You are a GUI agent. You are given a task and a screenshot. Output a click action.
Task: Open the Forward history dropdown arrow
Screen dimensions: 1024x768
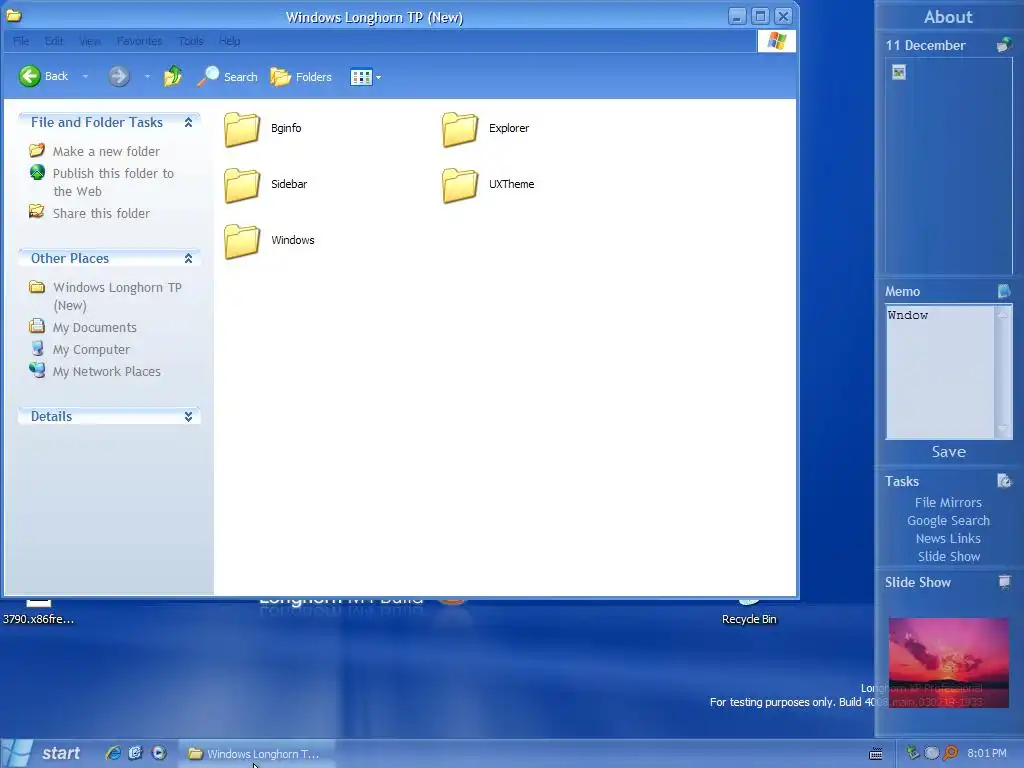(x=147, y=76)
